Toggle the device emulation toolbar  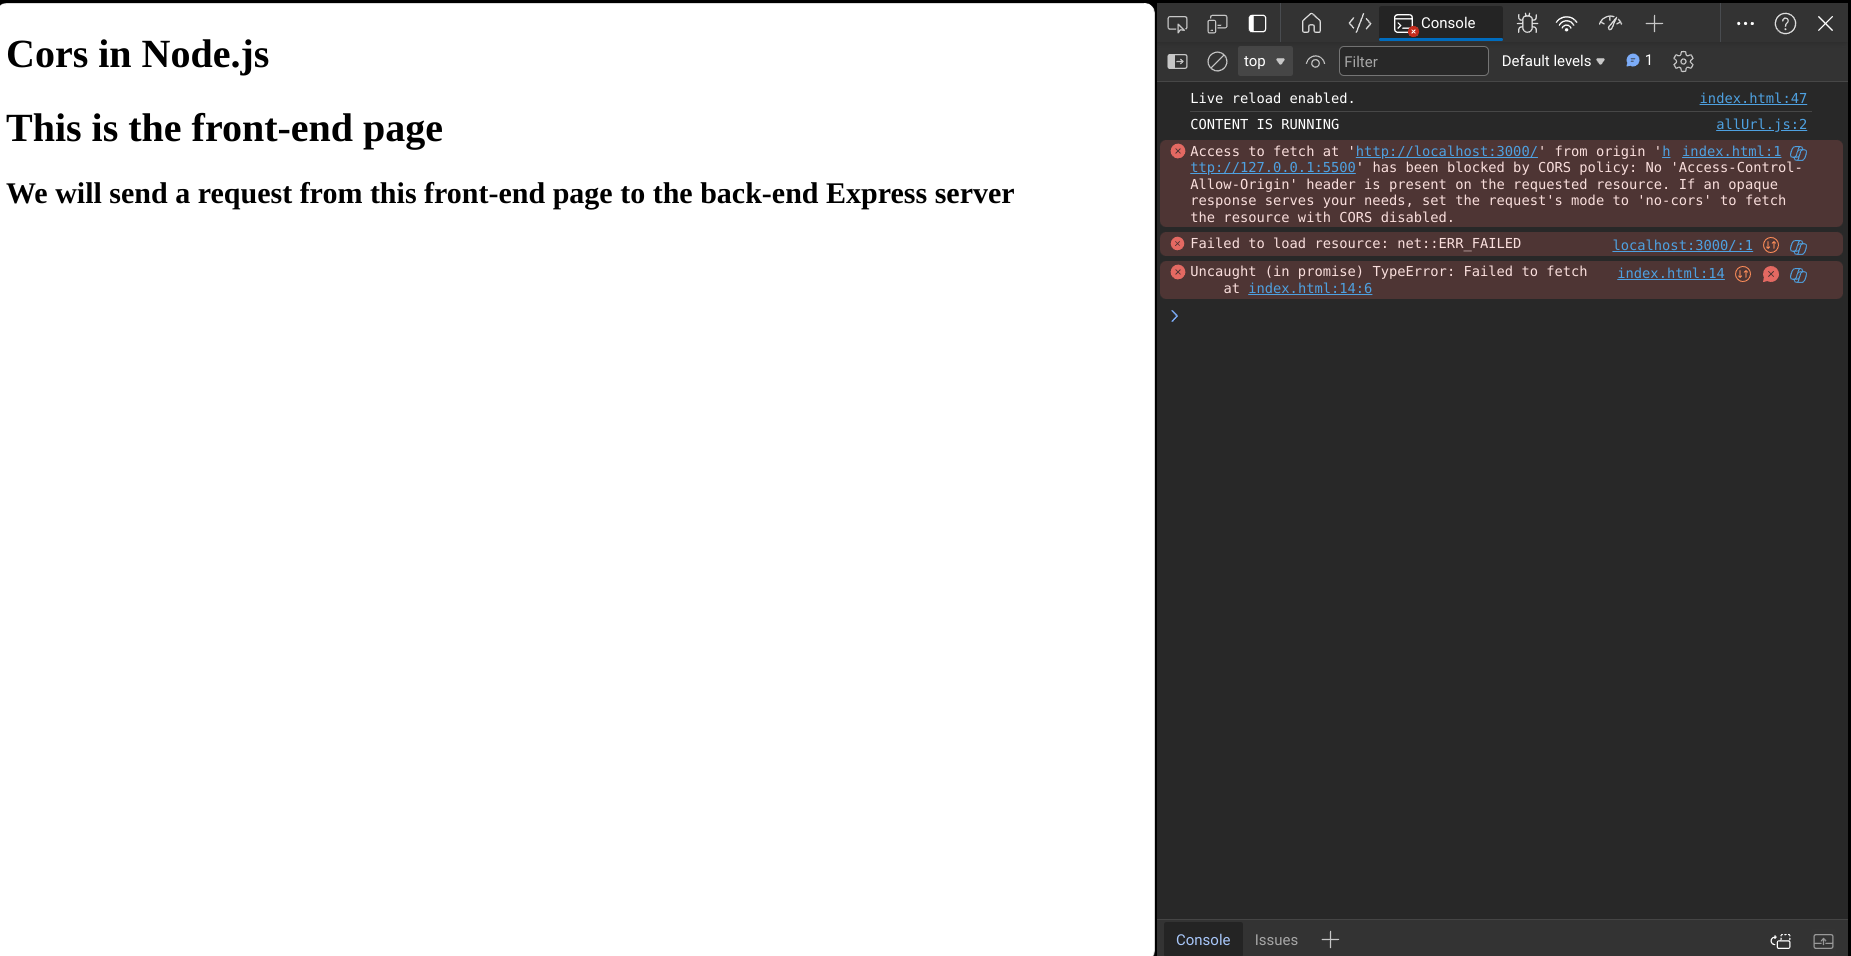[x=1219, y=23]
